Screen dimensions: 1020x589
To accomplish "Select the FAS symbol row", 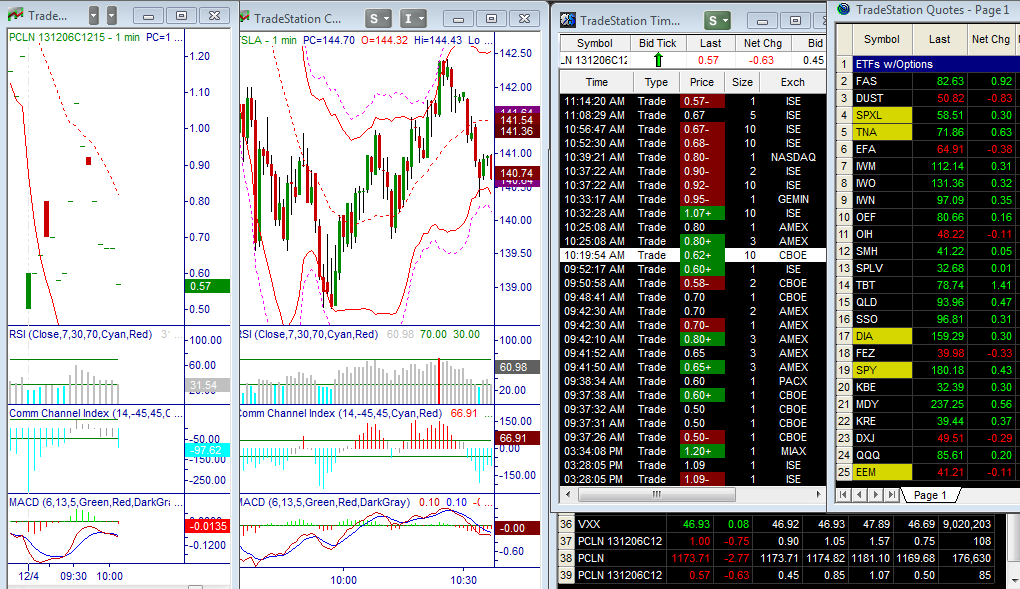I will coord(882,81).
